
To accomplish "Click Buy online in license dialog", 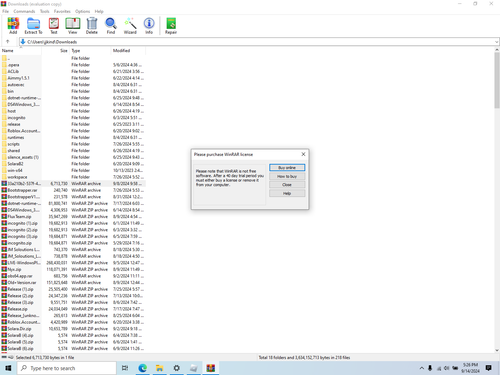I will (287, 167).
